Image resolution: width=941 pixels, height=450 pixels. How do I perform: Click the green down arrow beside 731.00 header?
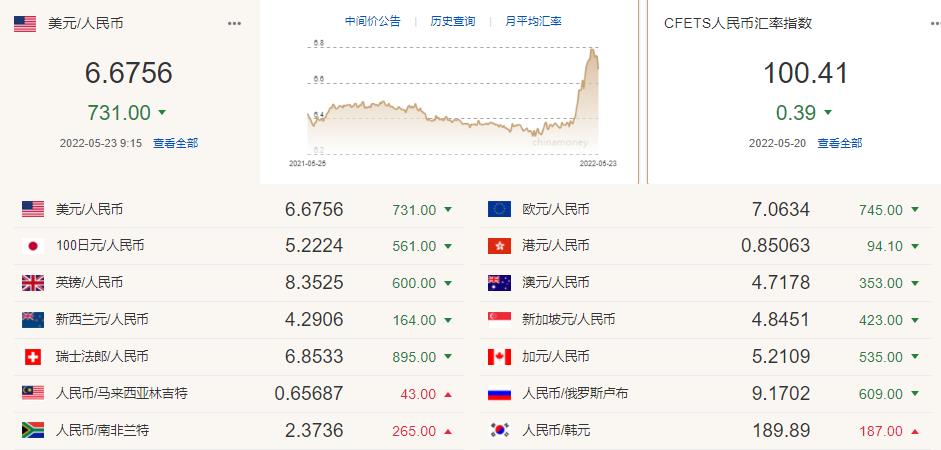[x=162, y=112]
